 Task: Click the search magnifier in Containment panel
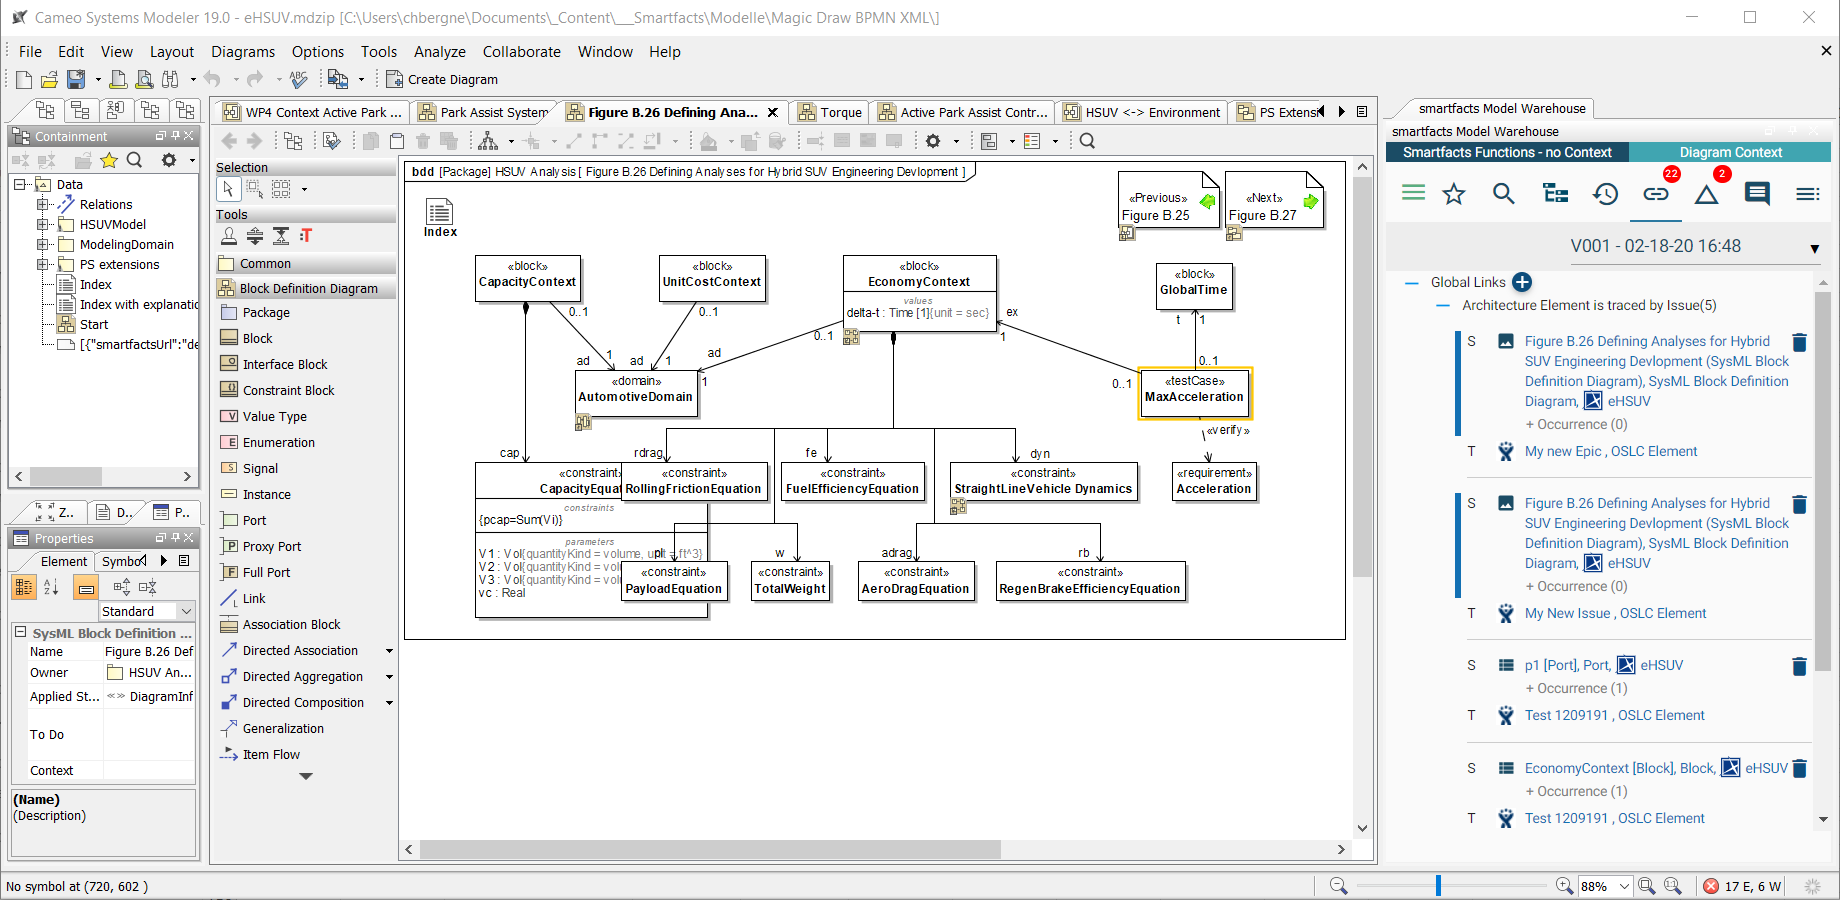click(x=134, y=160)
